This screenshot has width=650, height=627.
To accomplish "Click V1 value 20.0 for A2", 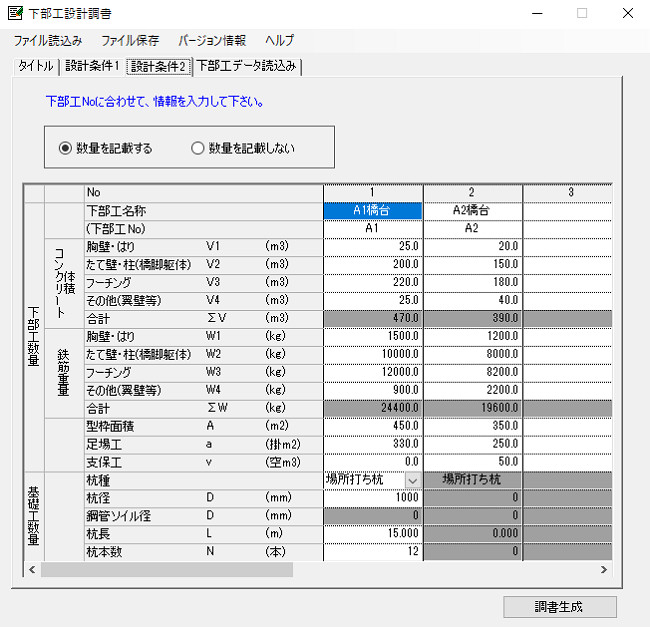I will (473, 247).
